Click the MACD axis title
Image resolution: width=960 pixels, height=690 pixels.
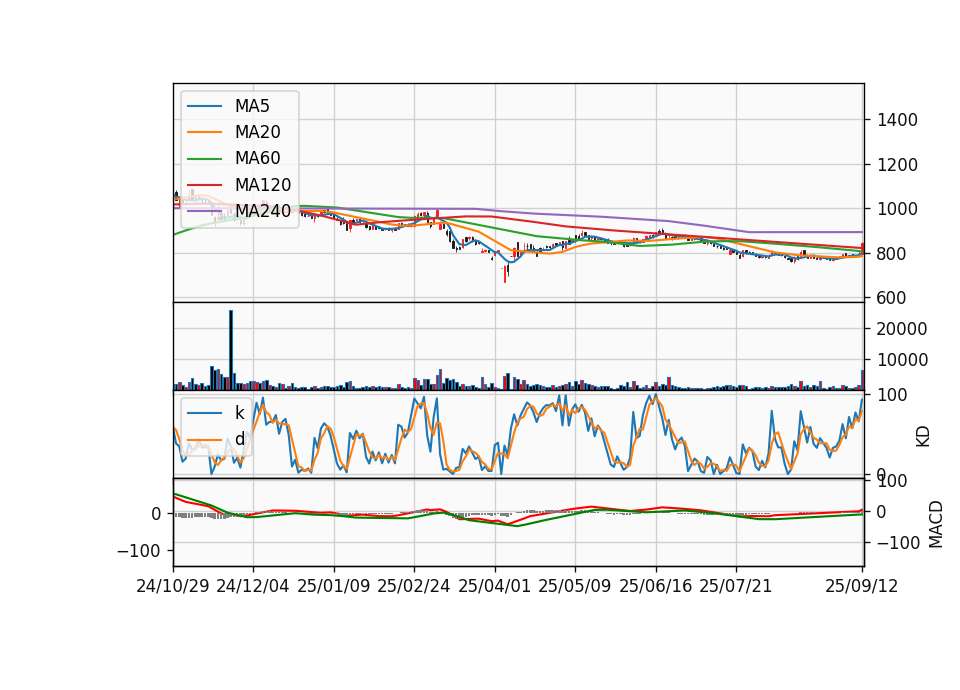coord(936,524)
